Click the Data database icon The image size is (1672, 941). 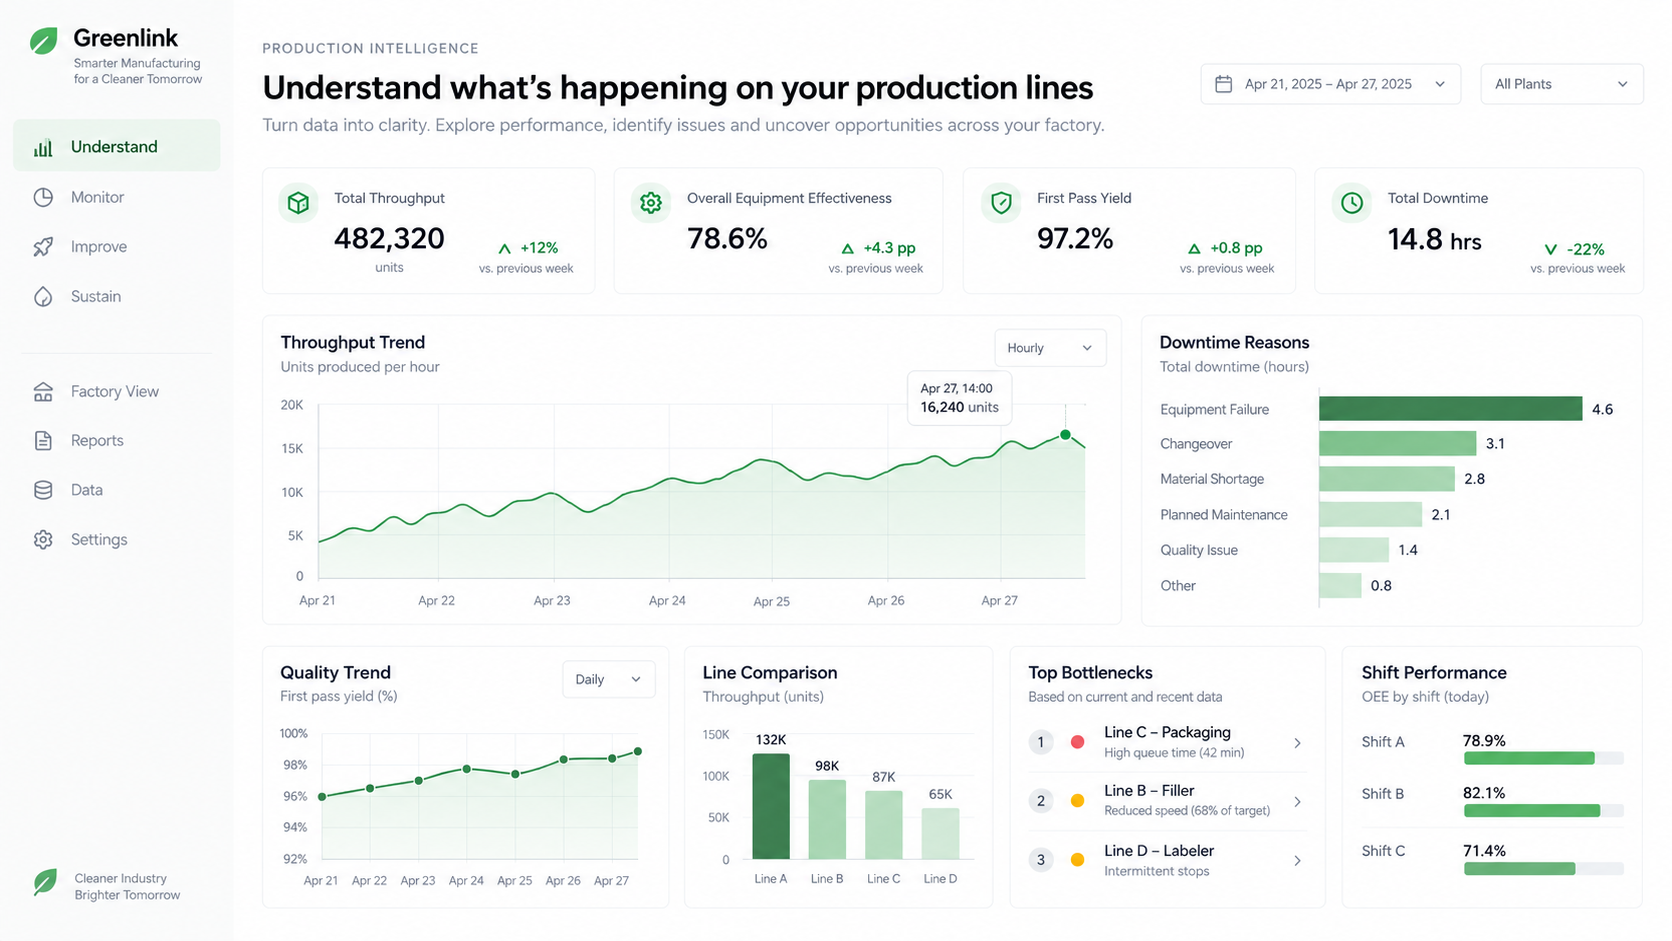[x=43, y=490]
